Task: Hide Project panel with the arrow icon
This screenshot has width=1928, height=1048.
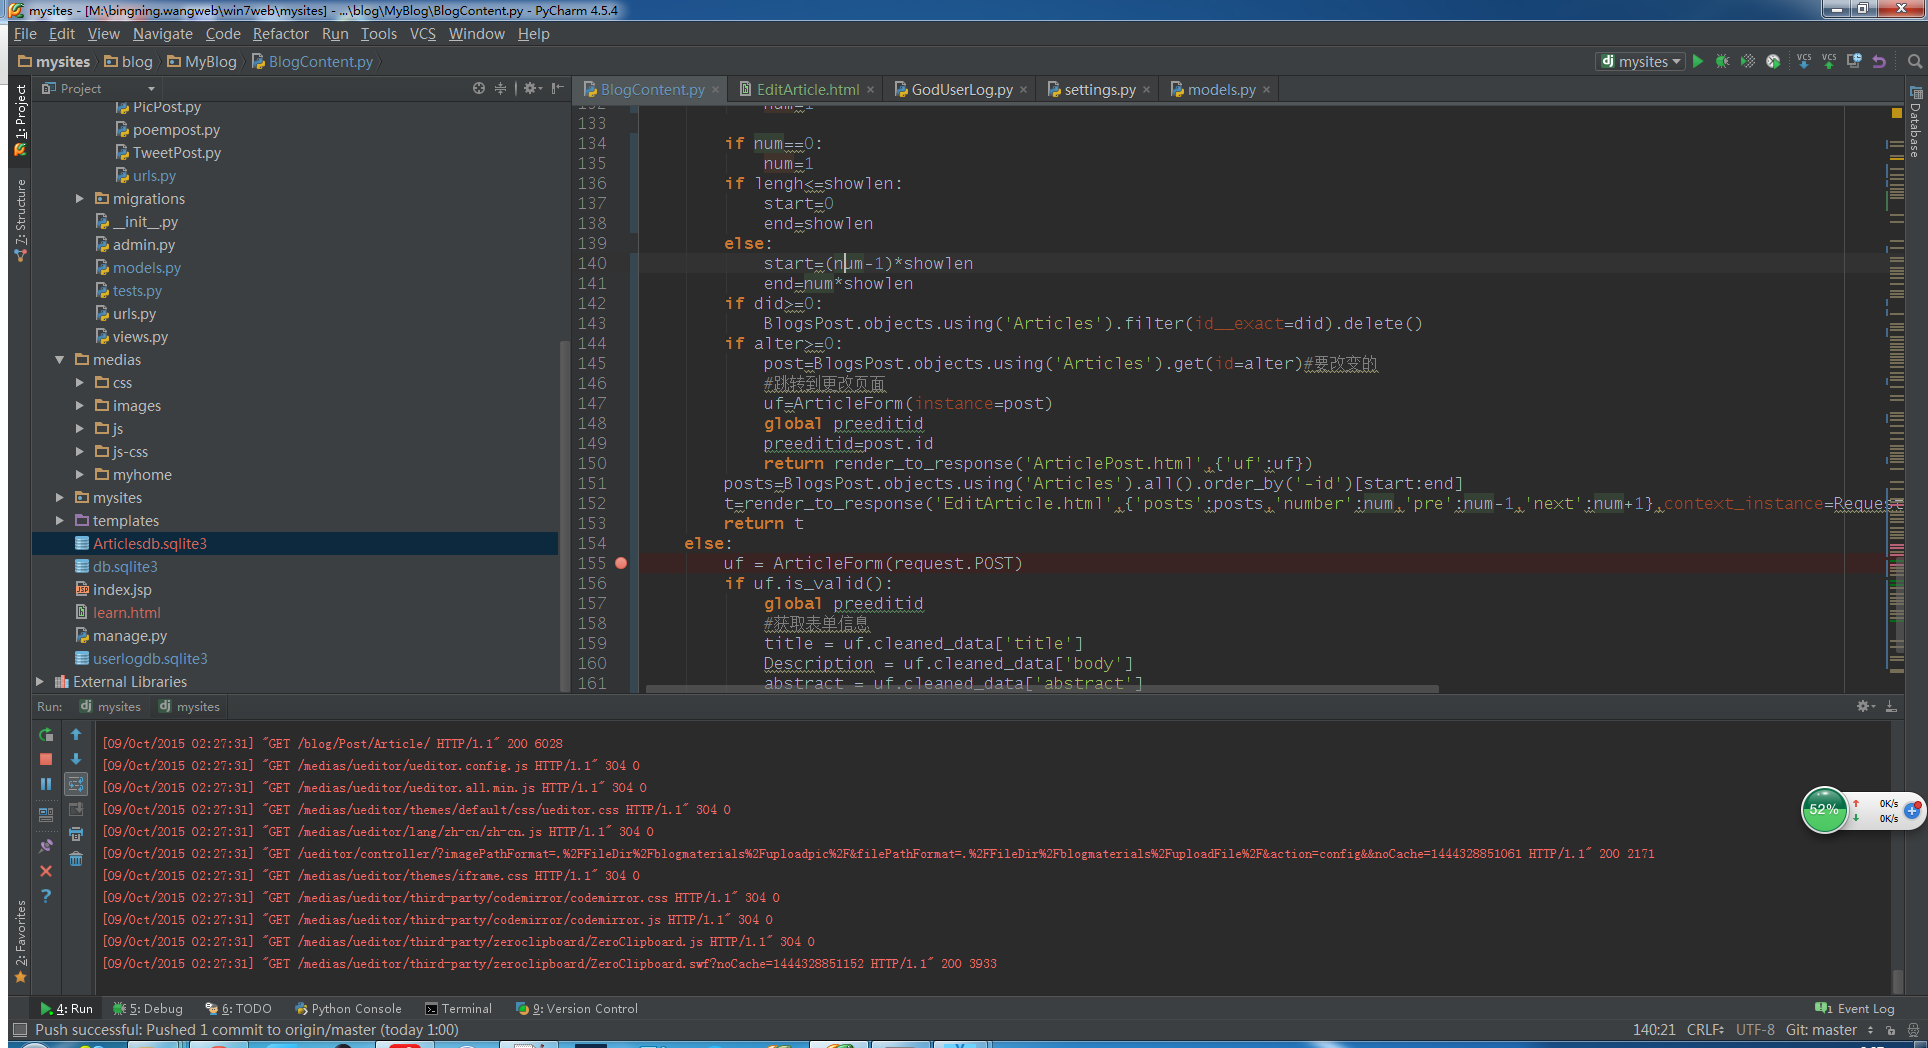Action: (x=557, y=88)
